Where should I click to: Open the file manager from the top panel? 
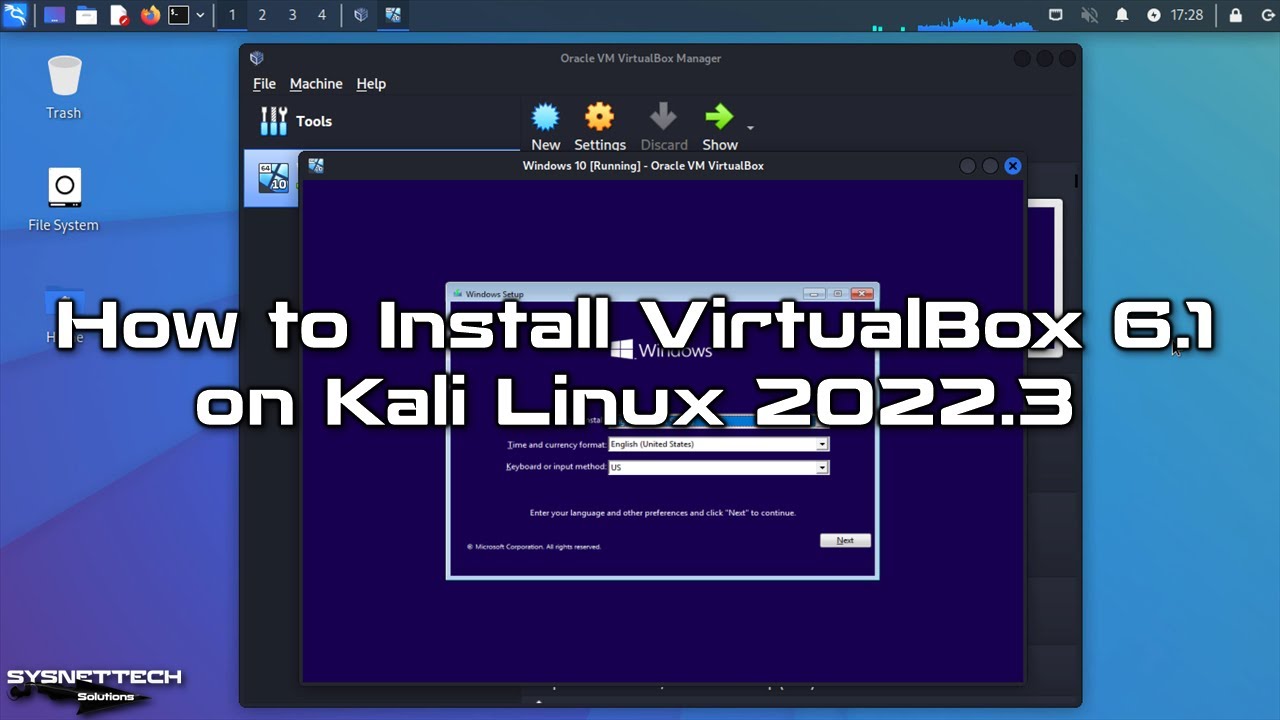[87, 15]
